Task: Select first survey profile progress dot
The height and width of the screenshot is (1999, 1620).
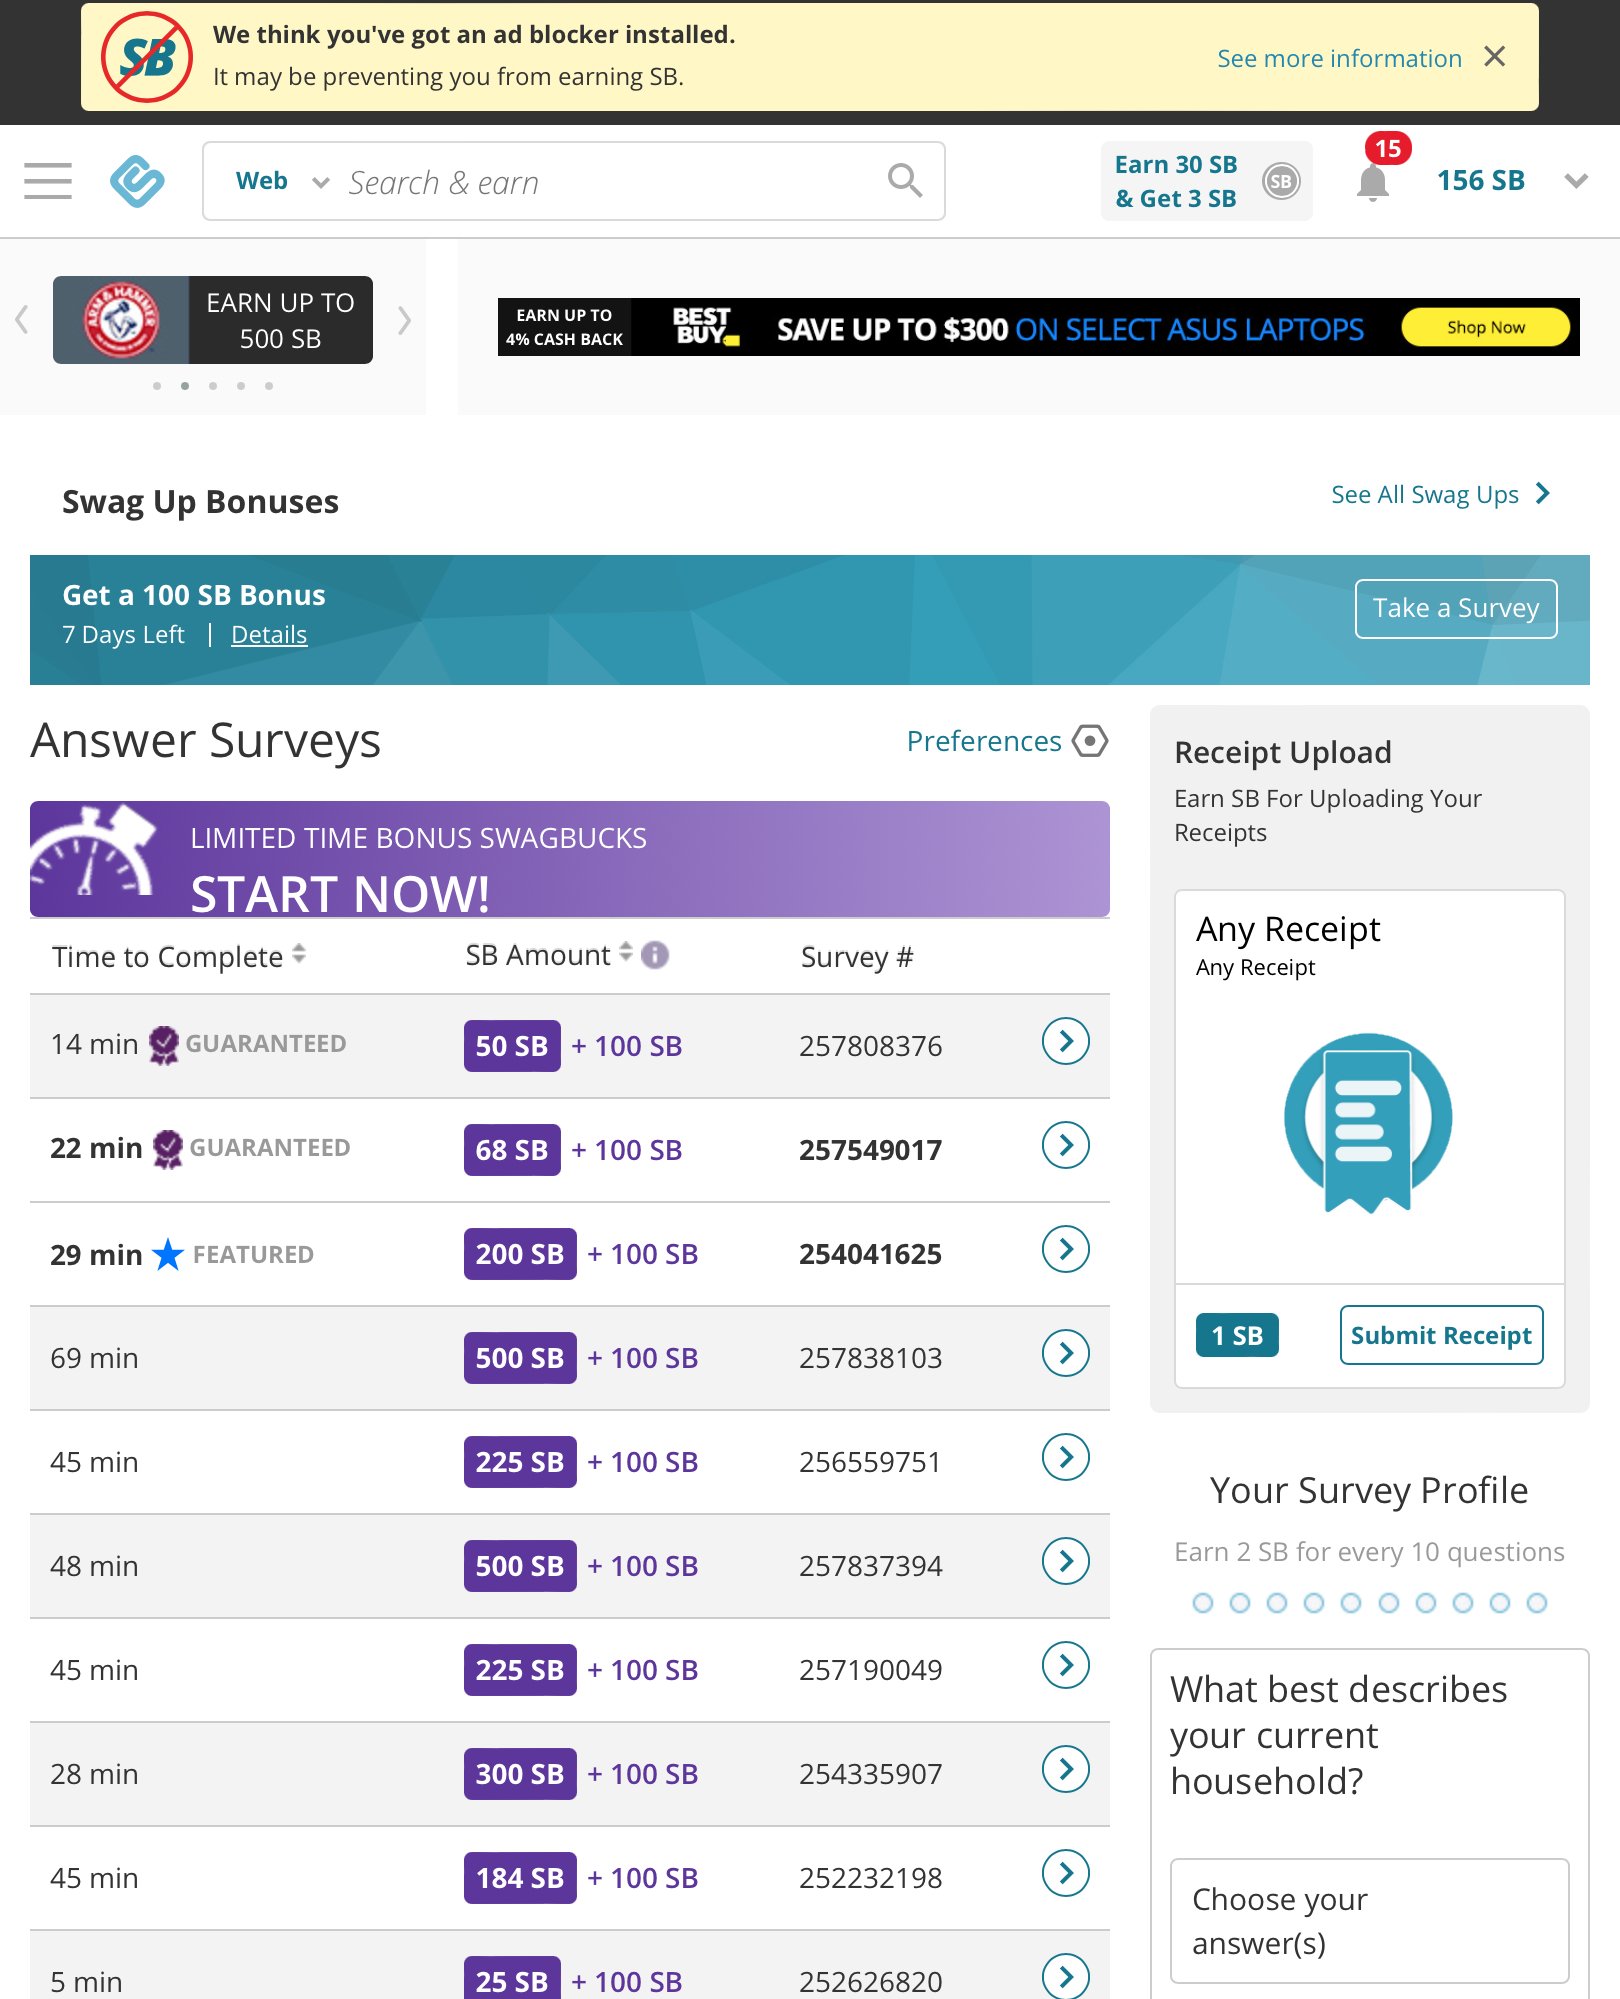Action: [x=1203, y=1603]
